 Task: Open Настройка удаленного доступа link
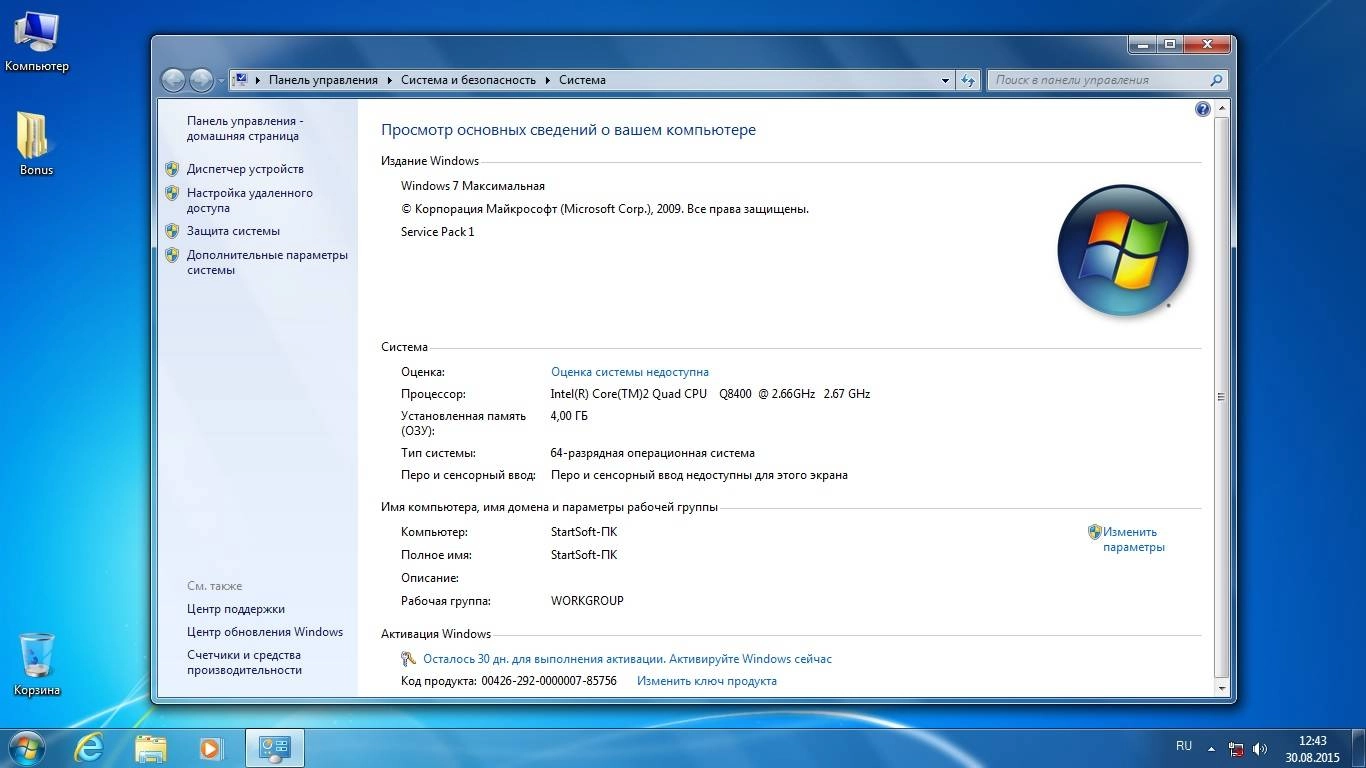pos(250,200)
